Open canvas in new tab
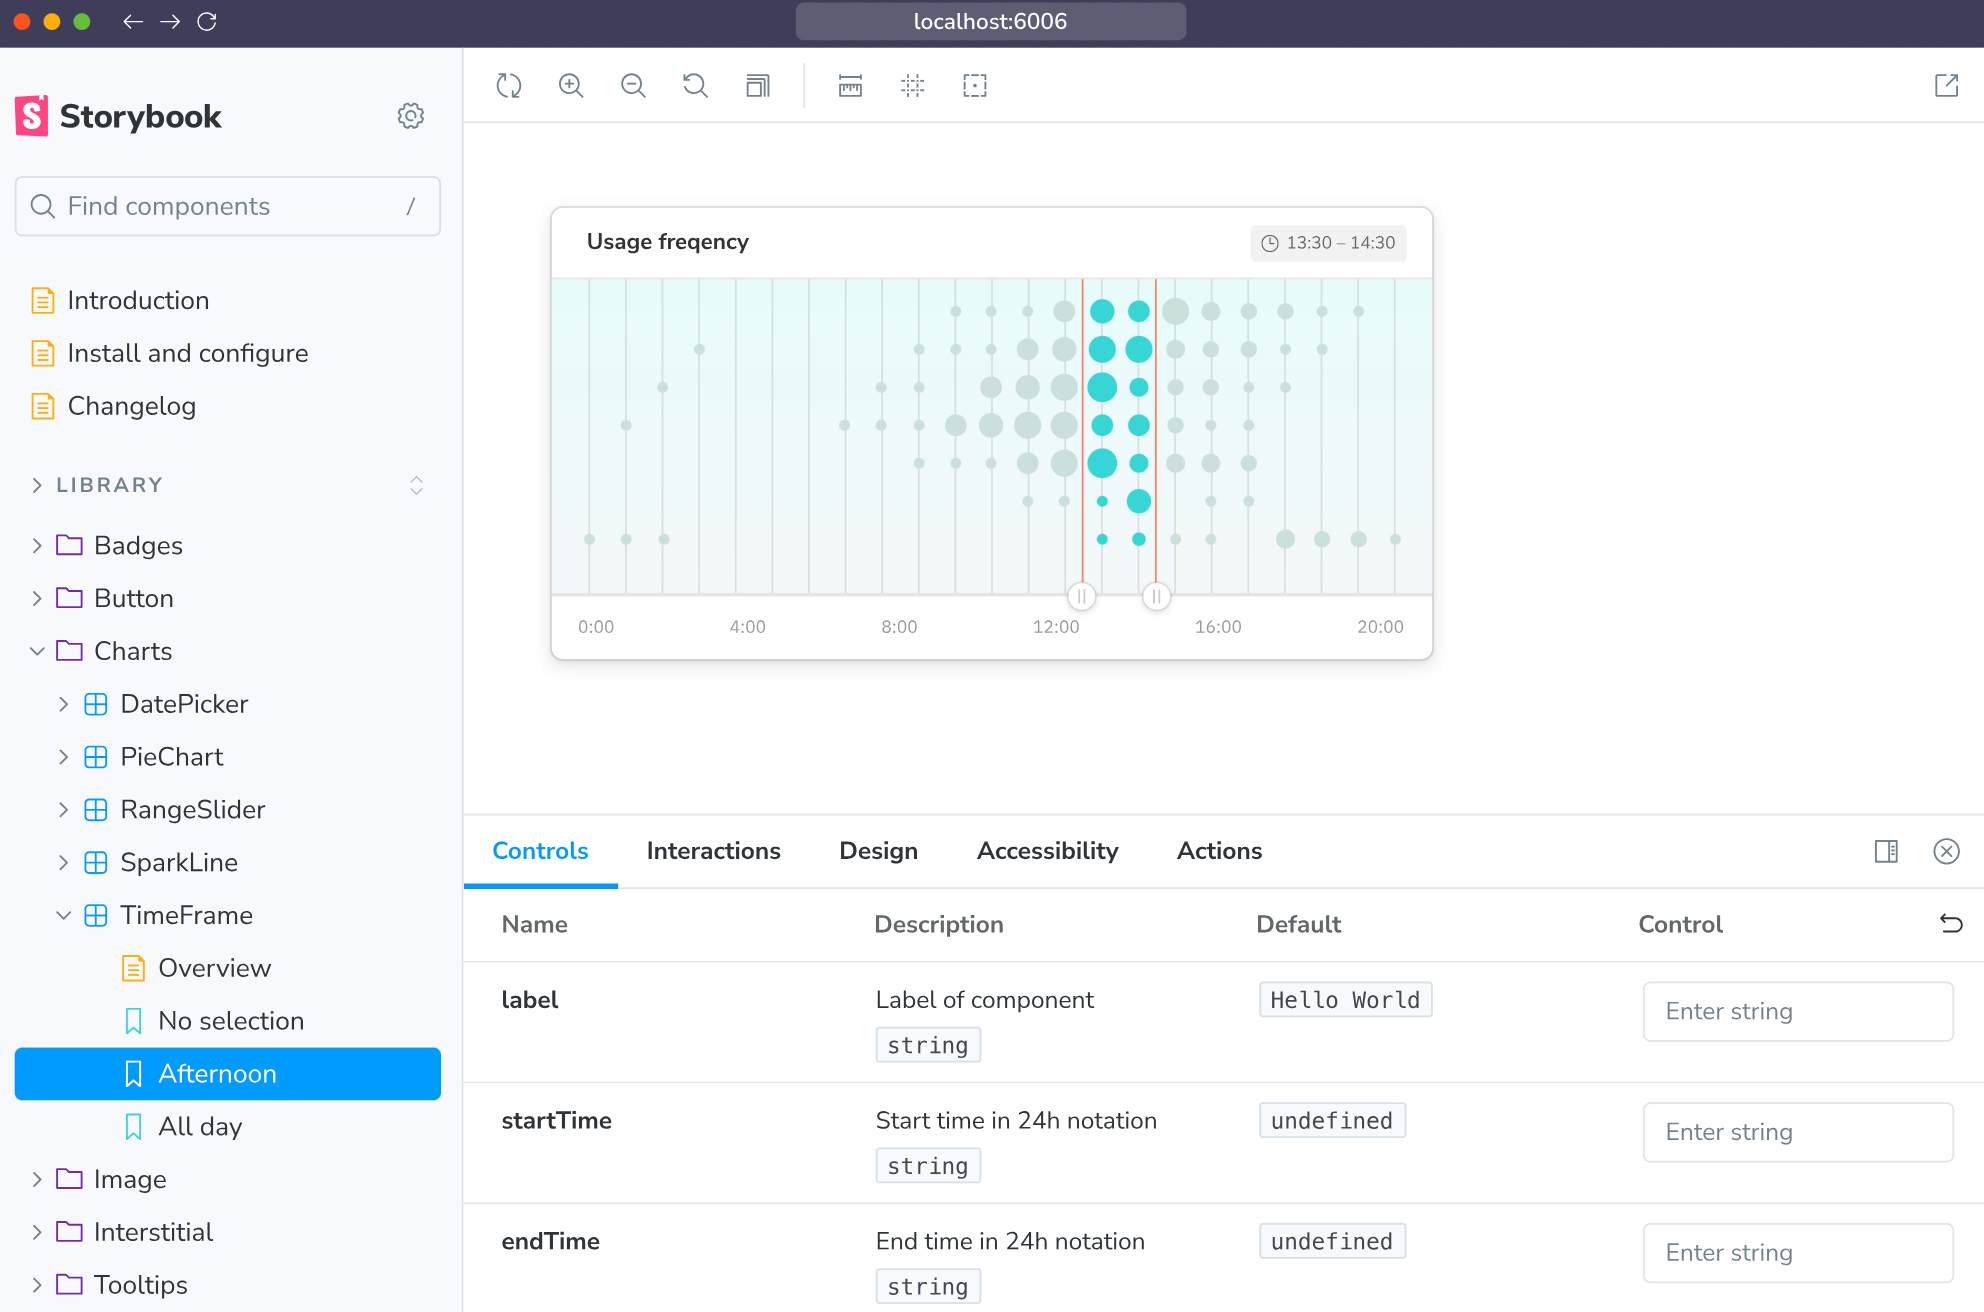The height and width of the screenshot is (1312, 1984). click(x=1946, y=86)
